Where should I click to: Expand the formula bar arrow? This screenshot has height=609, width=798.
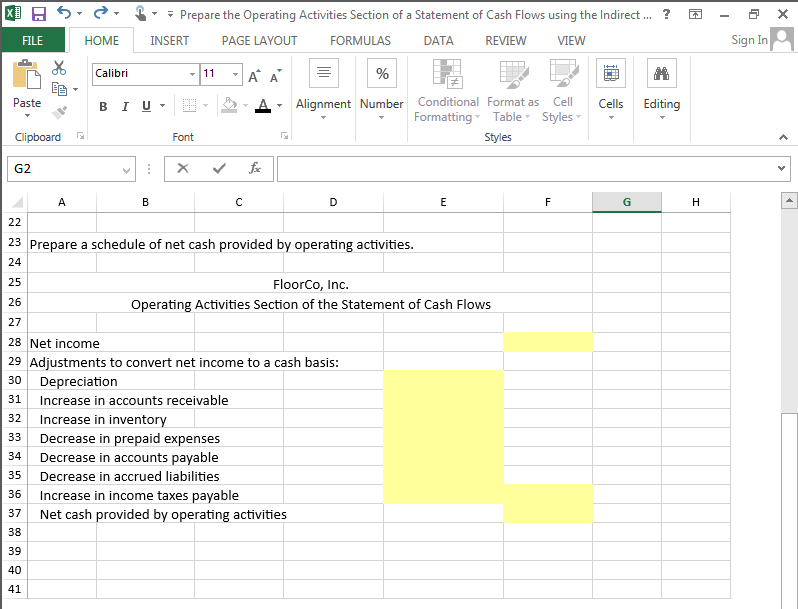[x=781, y=168]
